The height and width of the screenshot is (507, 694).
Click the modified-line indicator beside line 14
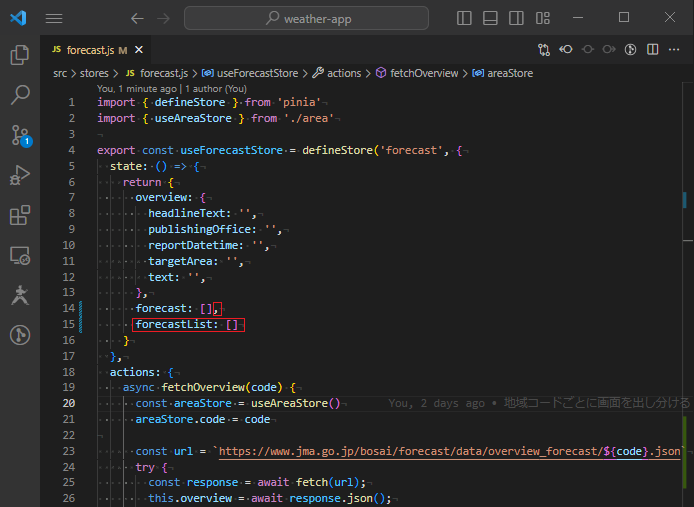(81, 309)
